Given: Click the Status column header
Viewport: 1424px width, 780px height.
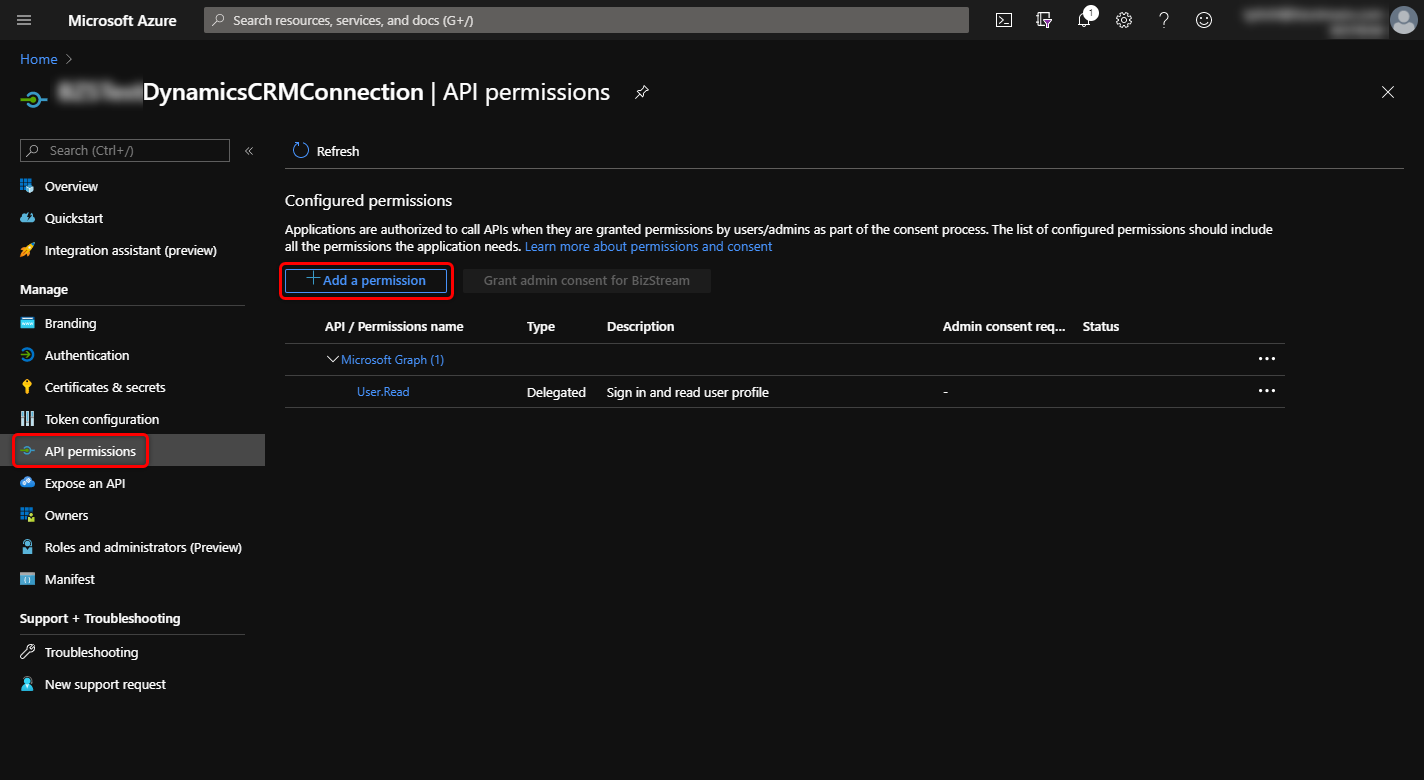Looking at the screenshot, I should tap(1101, 326).
